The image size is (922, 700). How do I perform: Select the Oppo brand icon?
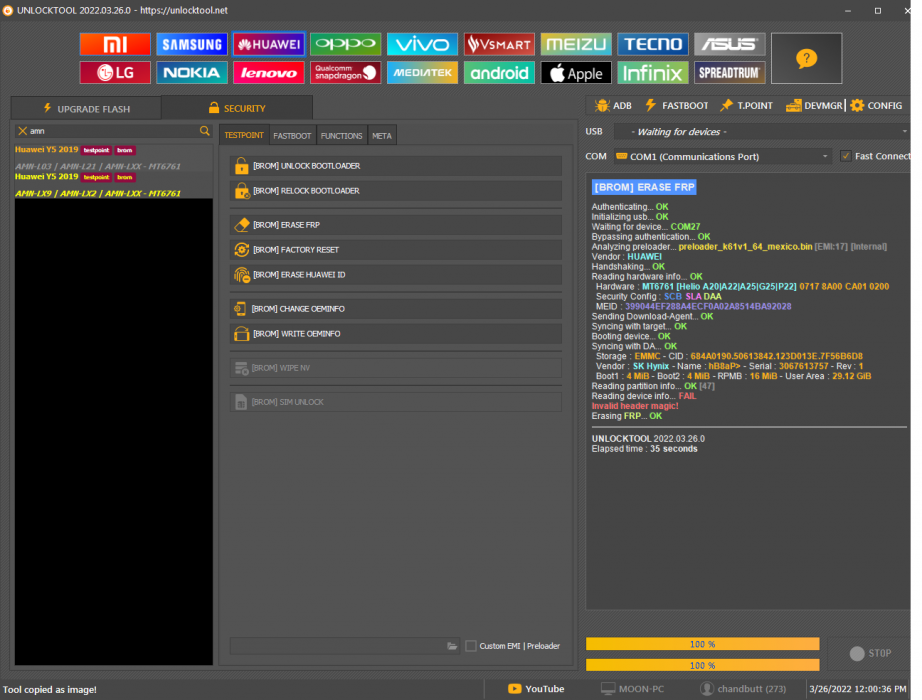point(345,44)
